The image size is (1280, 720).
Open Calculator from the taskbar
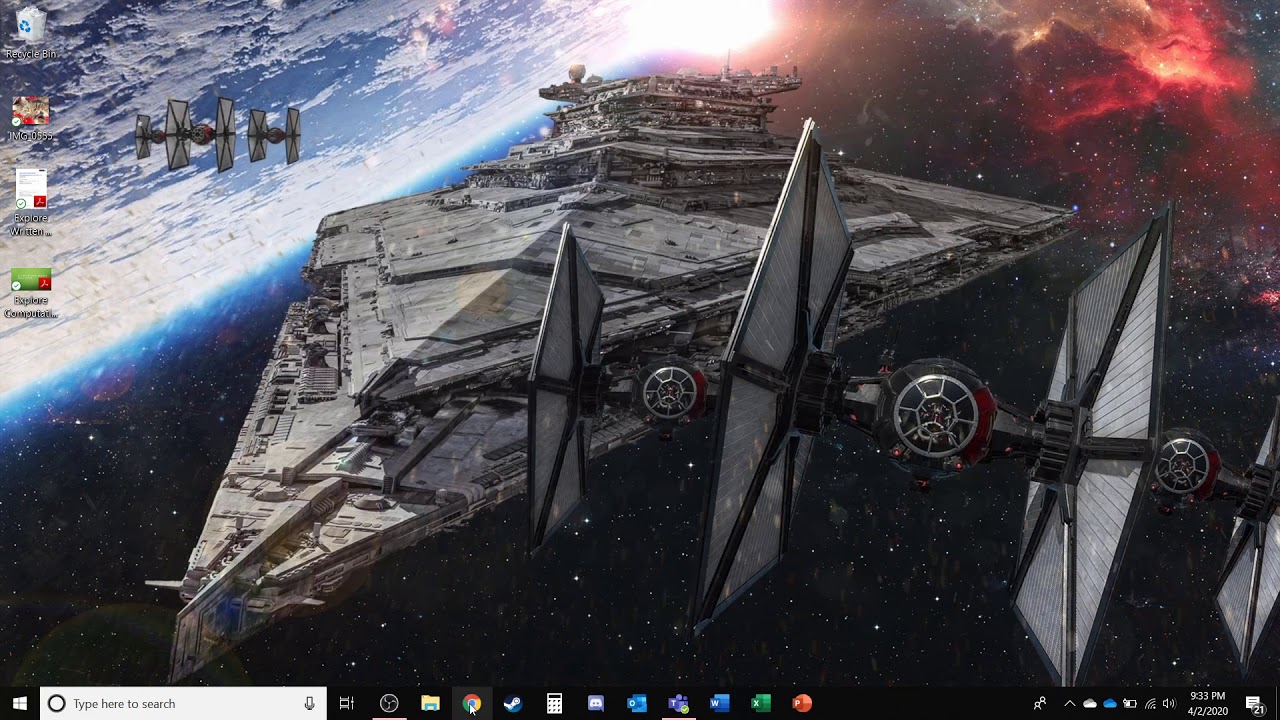pyautogui.click(x=554, y=704)
